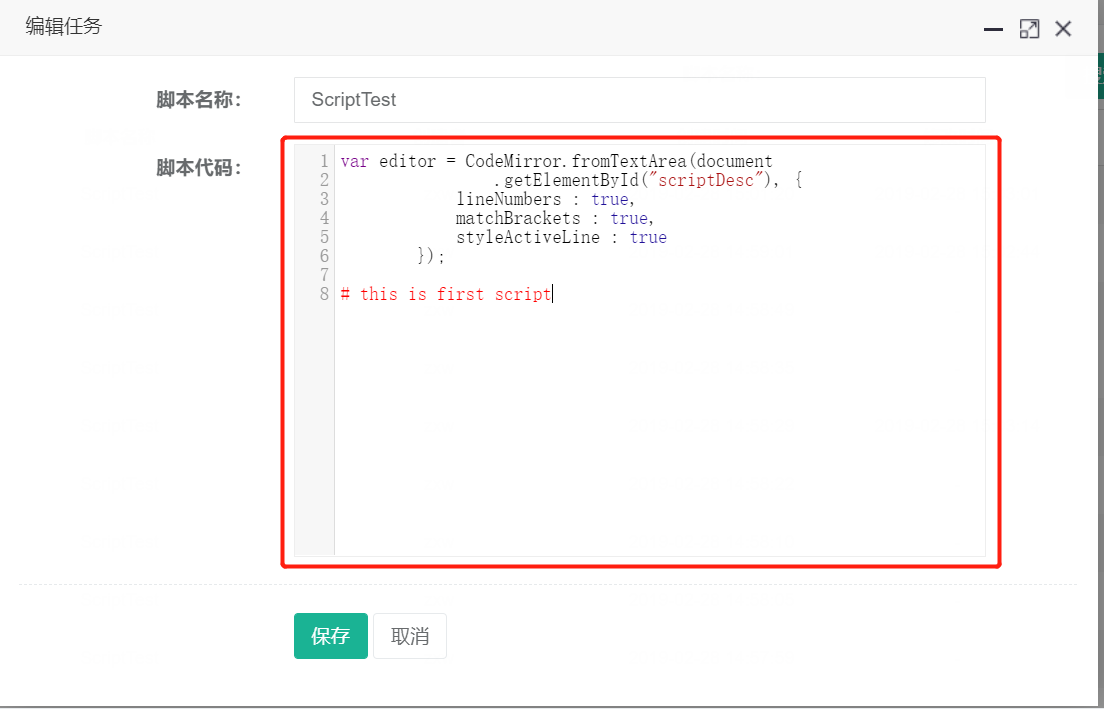Click the 取消 (Cancel) button
The height and width of the screenshot is (709, 1104).
[x=409, y=636]
